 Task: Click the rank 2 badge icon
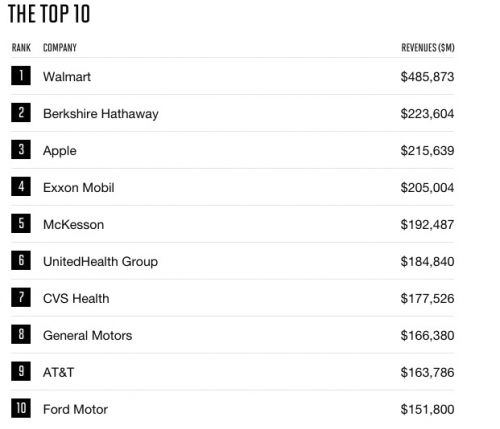coord(21,113)
